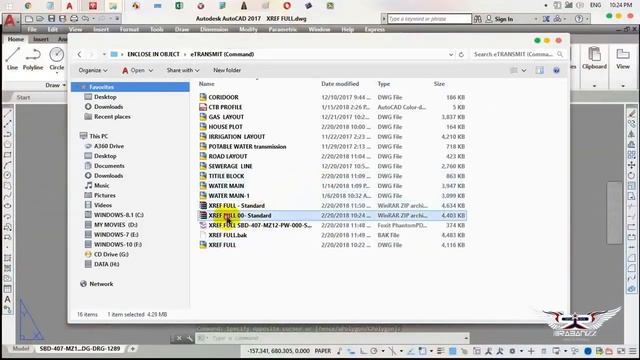Click the Save icon in quick access toolbar
This screenshot has height=360, width=640.
click(51, 19)
